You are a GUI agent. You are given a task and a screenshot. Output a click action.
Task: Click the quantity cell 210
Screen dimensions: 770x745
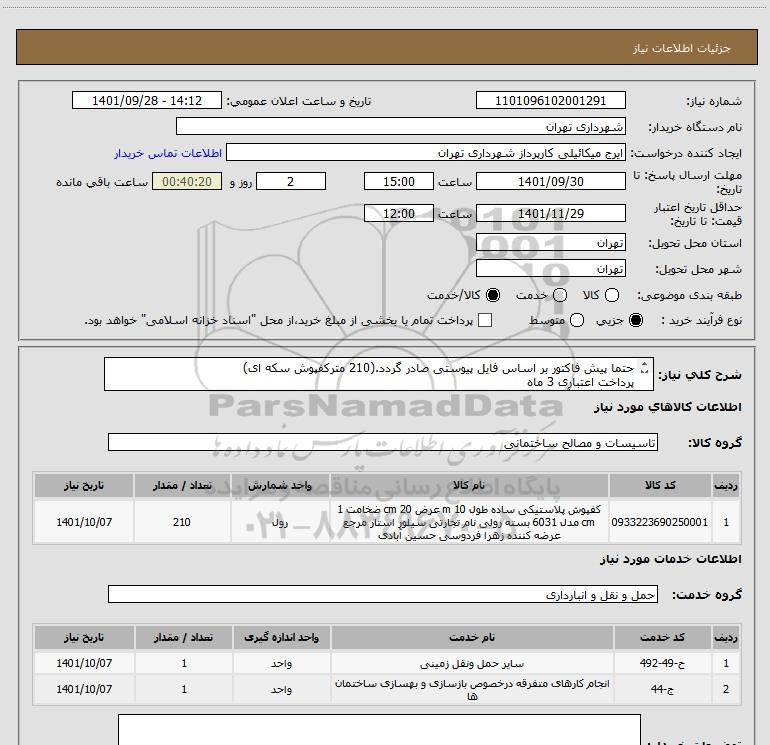182,522
